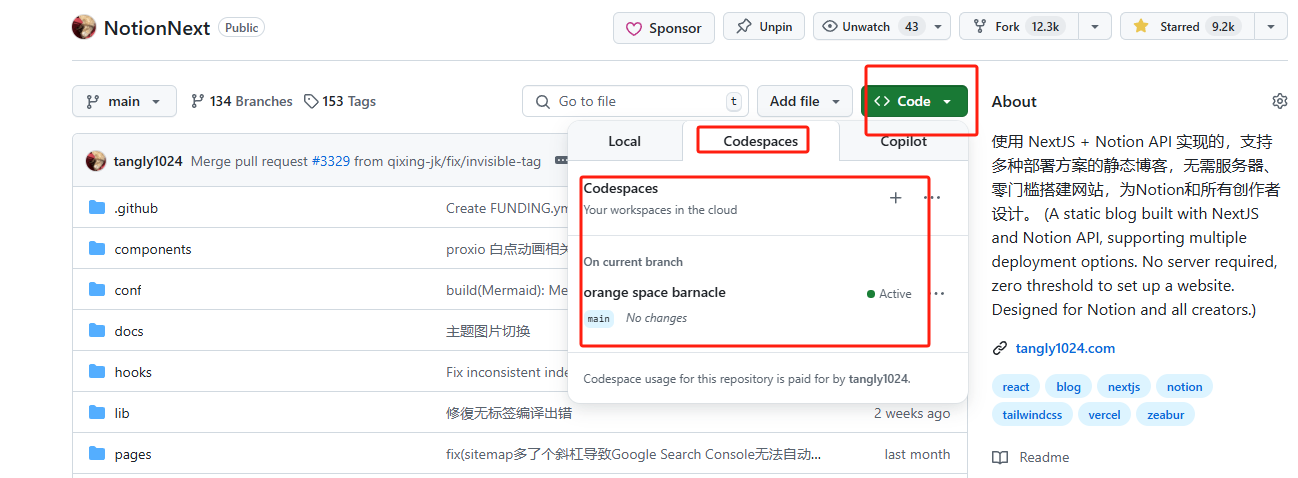This screenshot has width=1298, height=478.
Task: Click the tailwindcss topic tag
Action: click(x=1032, y=414)
